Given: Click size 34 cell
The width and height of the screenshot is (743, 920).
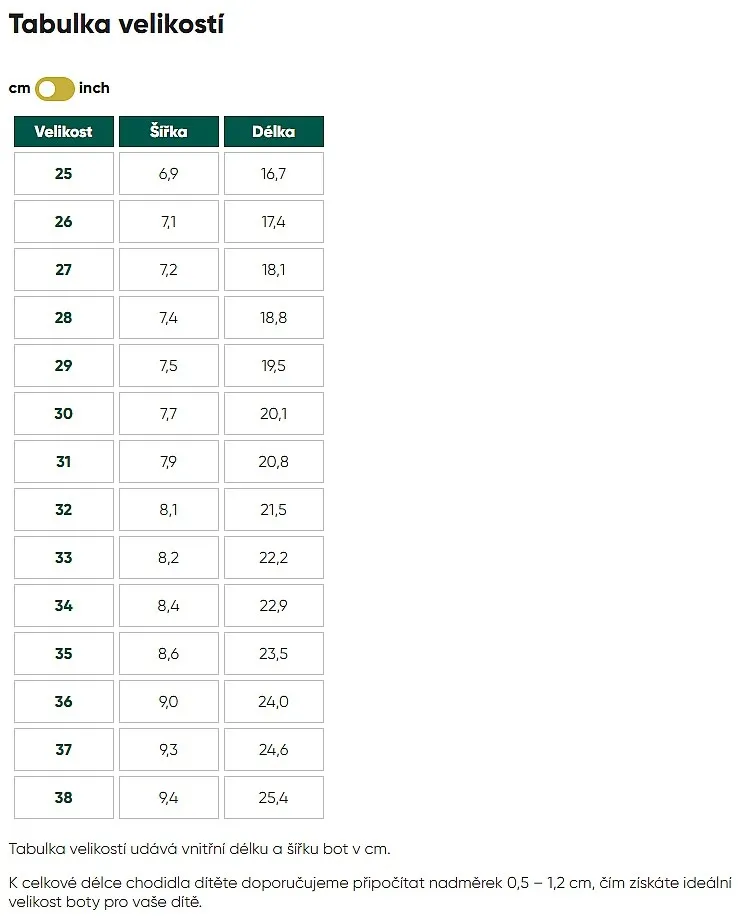Looking at the screenshot, I should 63,606.
